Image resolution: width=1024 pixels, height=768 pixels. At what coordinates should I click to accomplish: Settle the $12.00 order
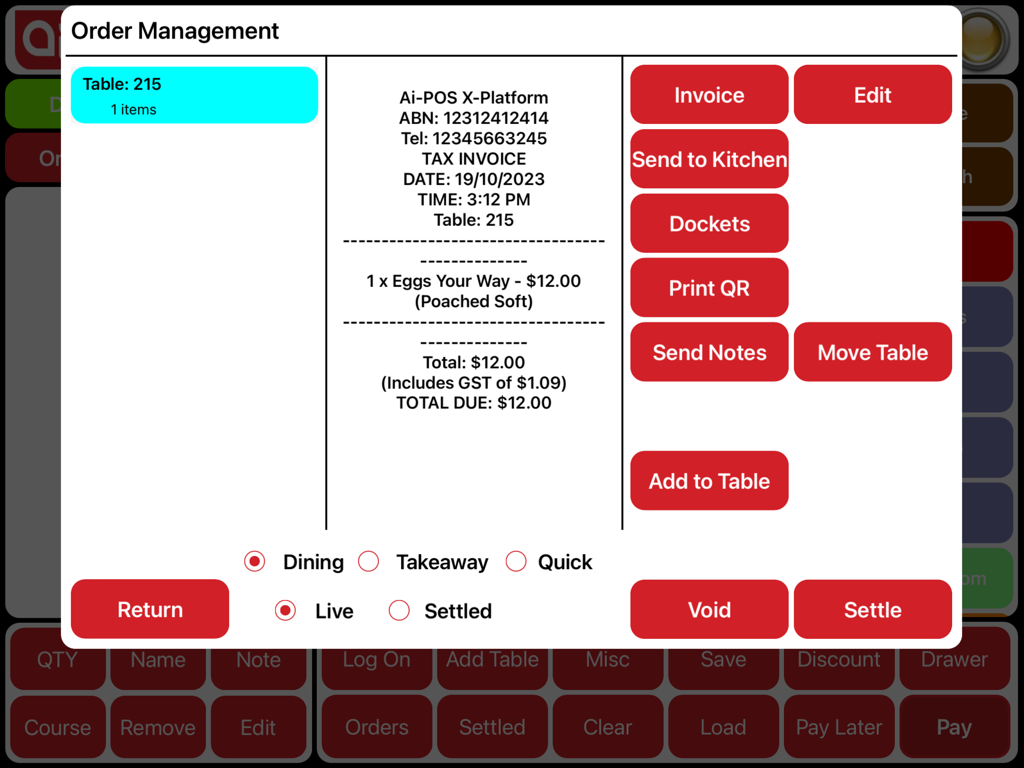(872, 609)
